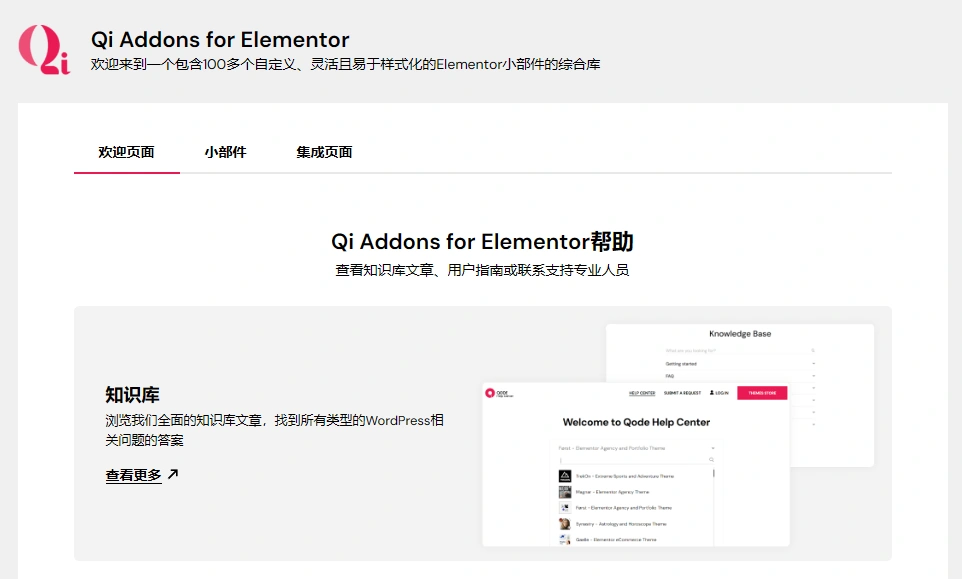The height and width of the screenshot is (579, 962).
Task: Click the search icon in the Knowledge Base field
Action: [x=813, y=350]
